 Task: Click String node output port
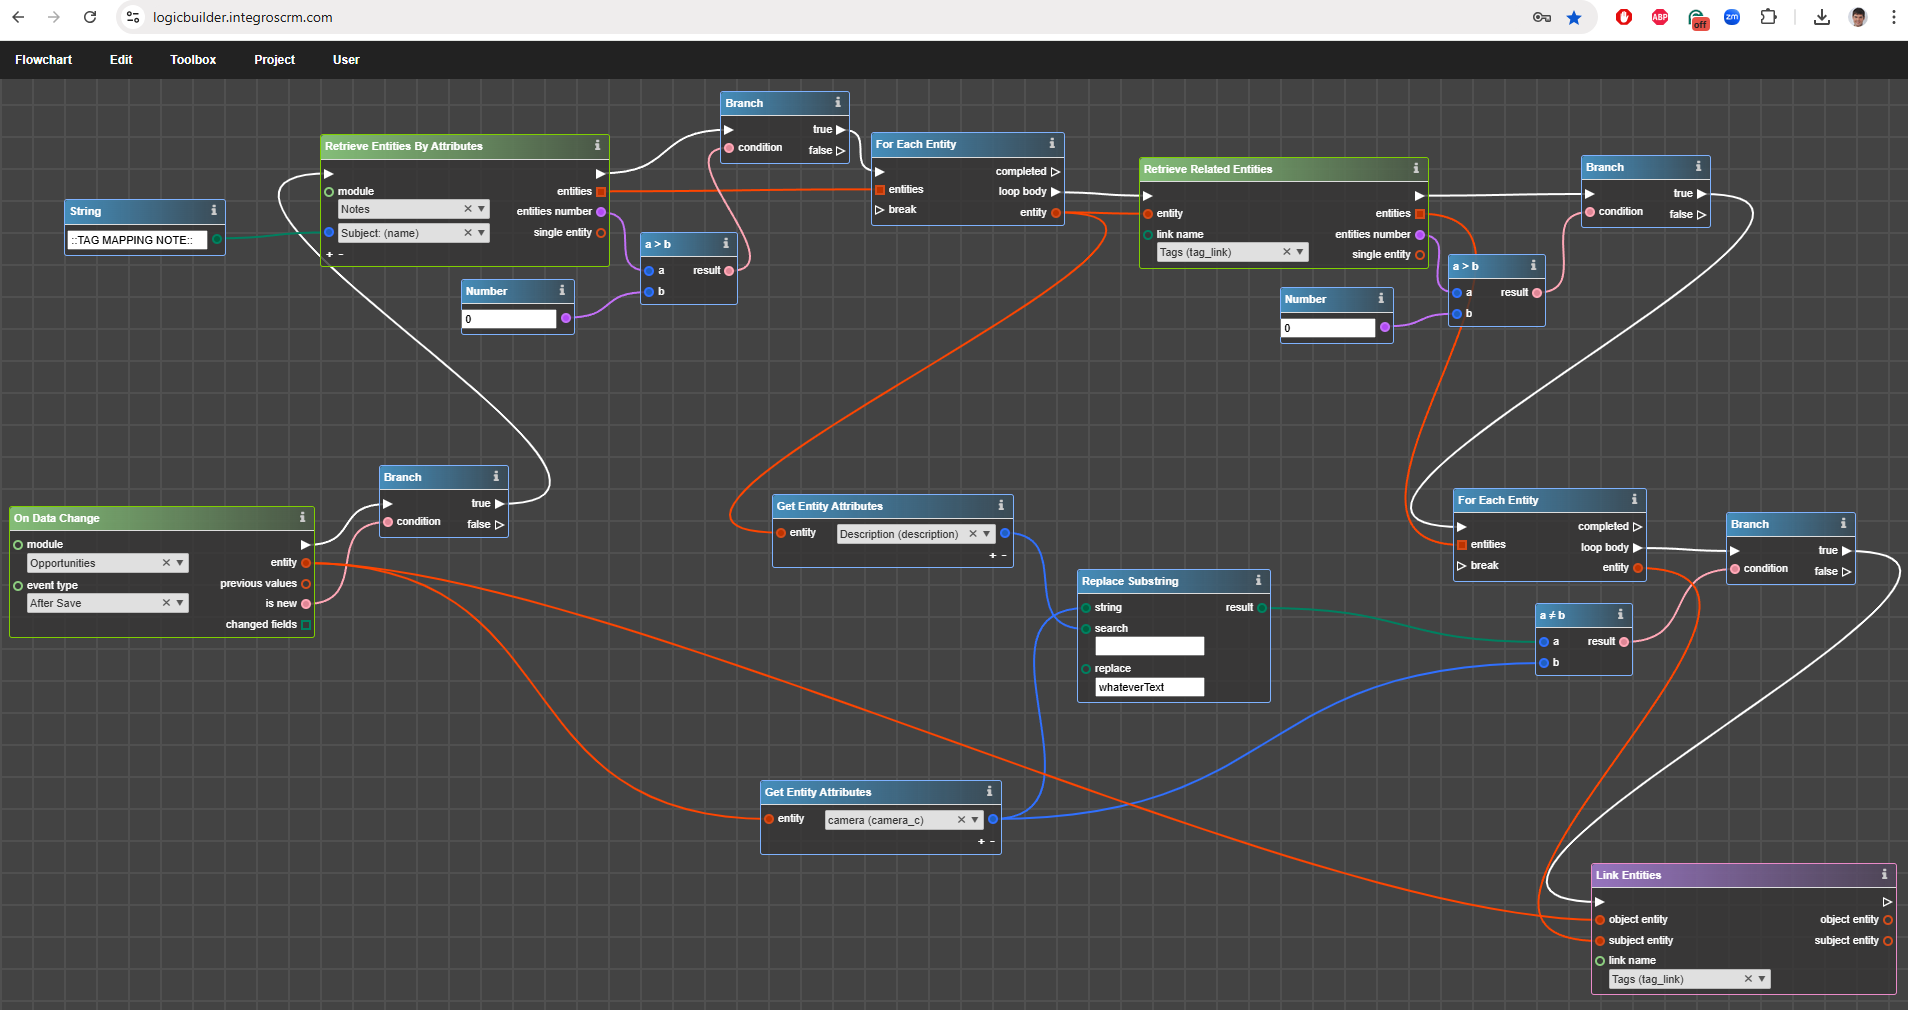(217, 239)
